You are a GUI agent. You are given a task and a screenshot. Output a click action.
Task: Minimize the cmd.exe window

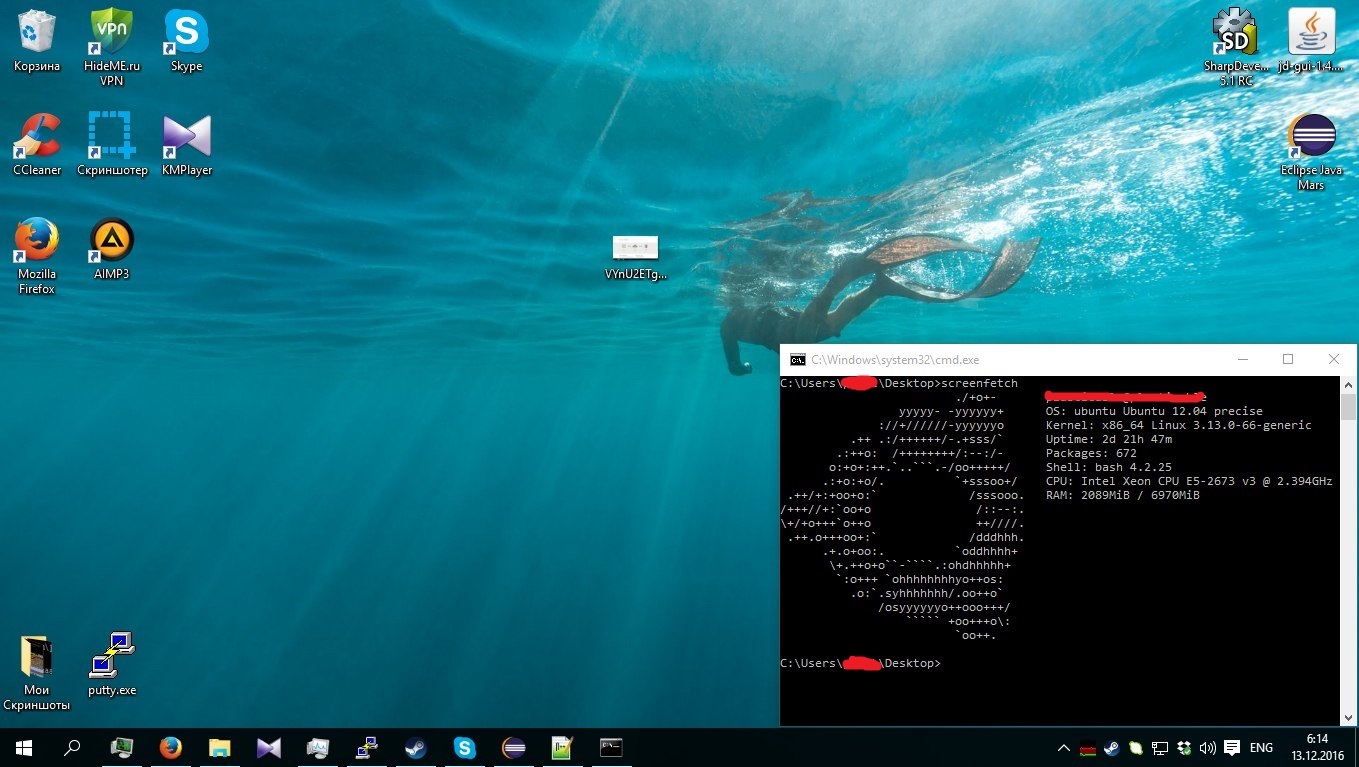pos(1242,359)
